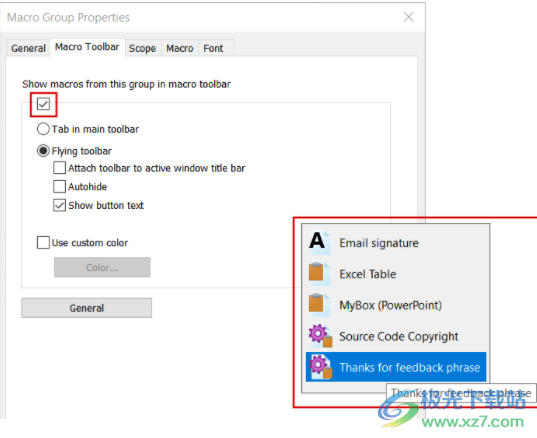This screenshot has width=537, height=438.
Task: Click the General button at bottom
Action: 87,308
